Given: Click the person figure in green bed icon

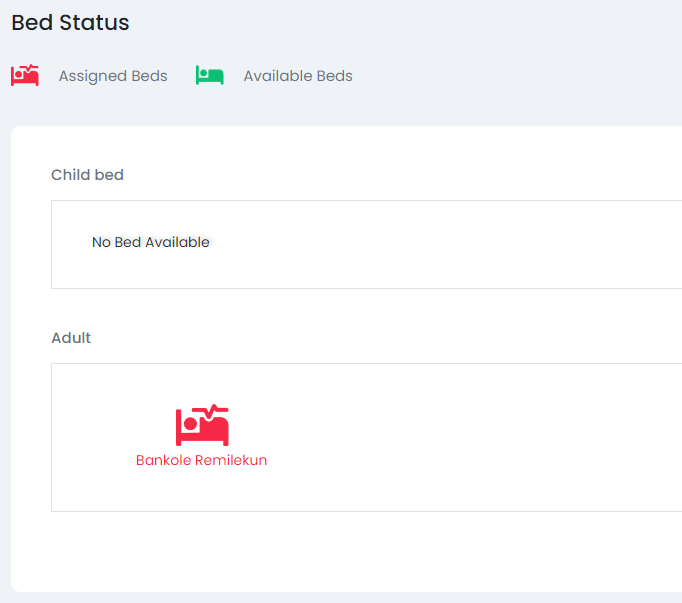Looking at the screenshot, I should [x=204, y=73].
